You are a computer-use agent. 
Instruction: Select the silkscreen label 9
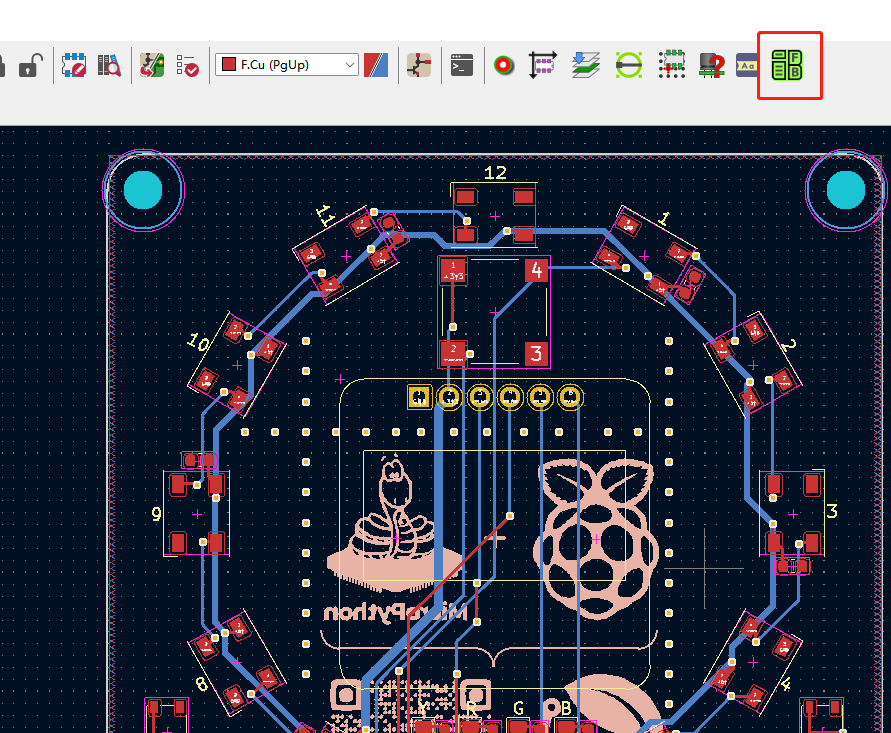coord(156,514)
